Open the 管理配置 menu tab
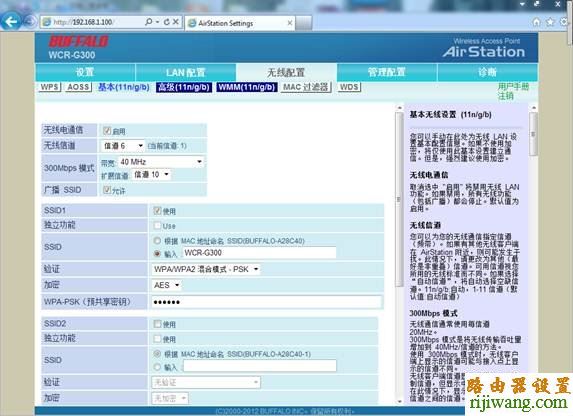 (x=387, y=72)
